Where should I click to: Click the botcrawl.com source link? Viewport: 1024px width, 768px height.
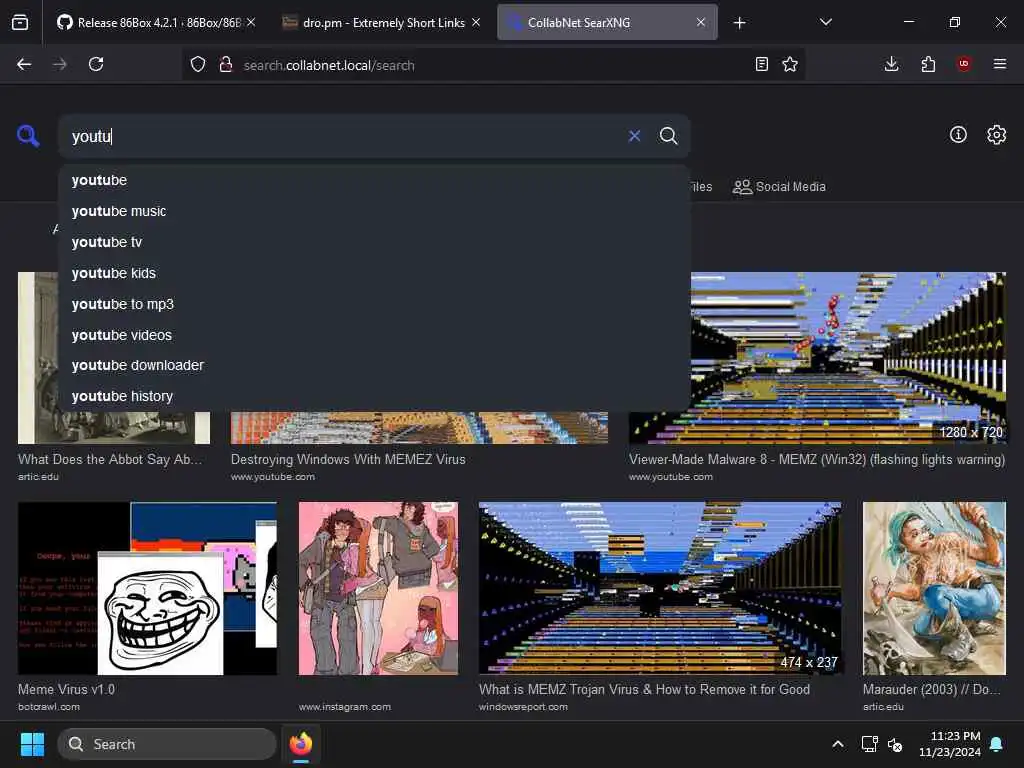[49, 707]
